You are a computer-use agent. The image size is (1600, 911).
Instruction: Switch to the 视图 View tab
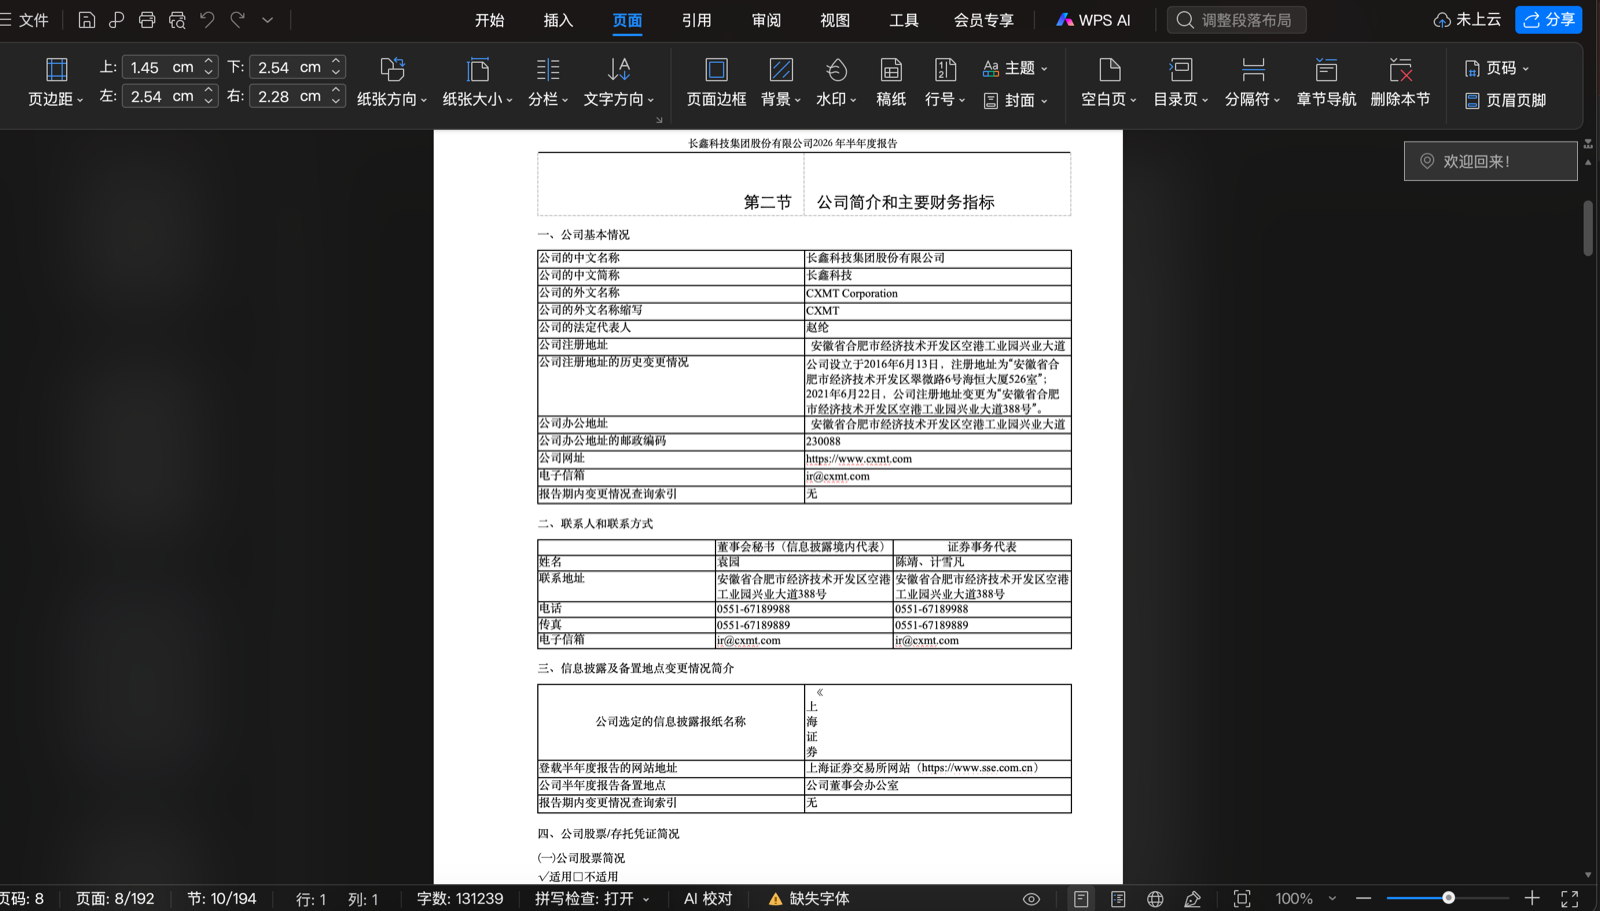(x=835, y=20)
